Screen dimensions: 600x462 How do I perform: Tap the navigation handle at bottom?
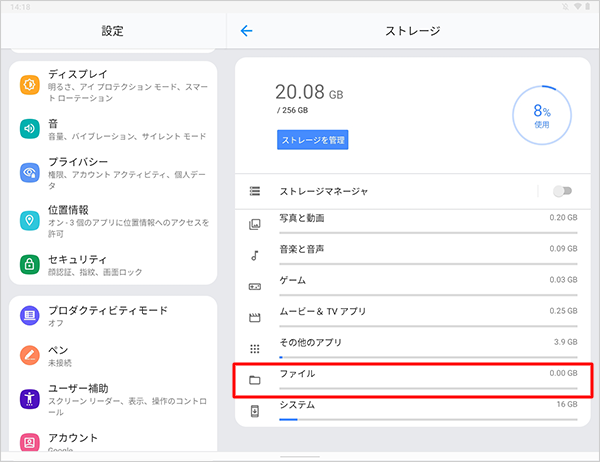[x=300, y=457]
